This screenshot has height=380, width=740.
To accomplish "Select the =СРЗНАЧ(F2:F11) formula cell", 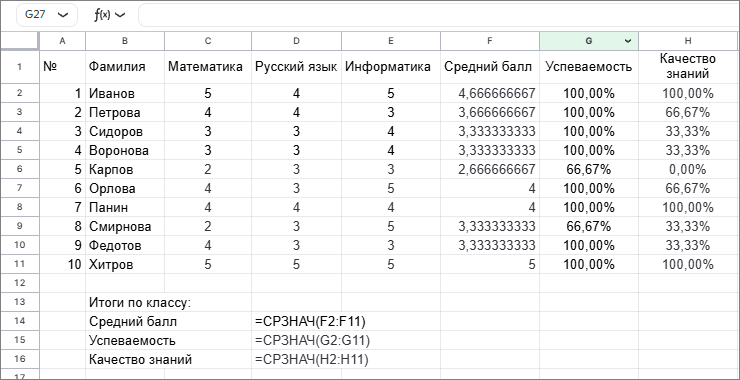I will tap(296, 321).
